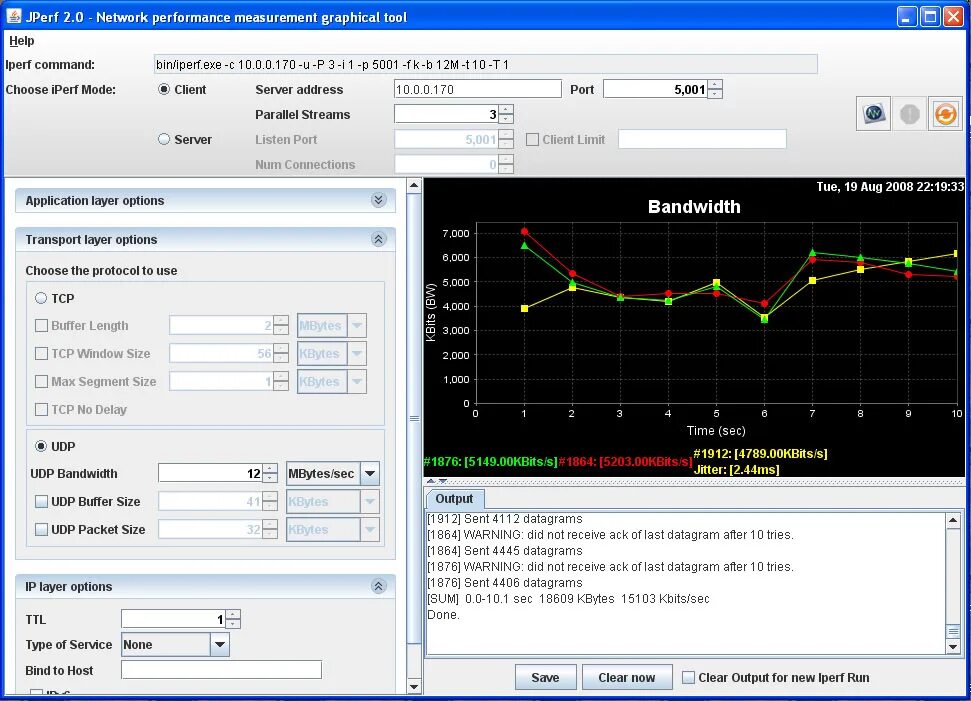This screenshot has width=971, height=701.
Task: Click the stop iPerf icon
Action: tap(909, 113)
